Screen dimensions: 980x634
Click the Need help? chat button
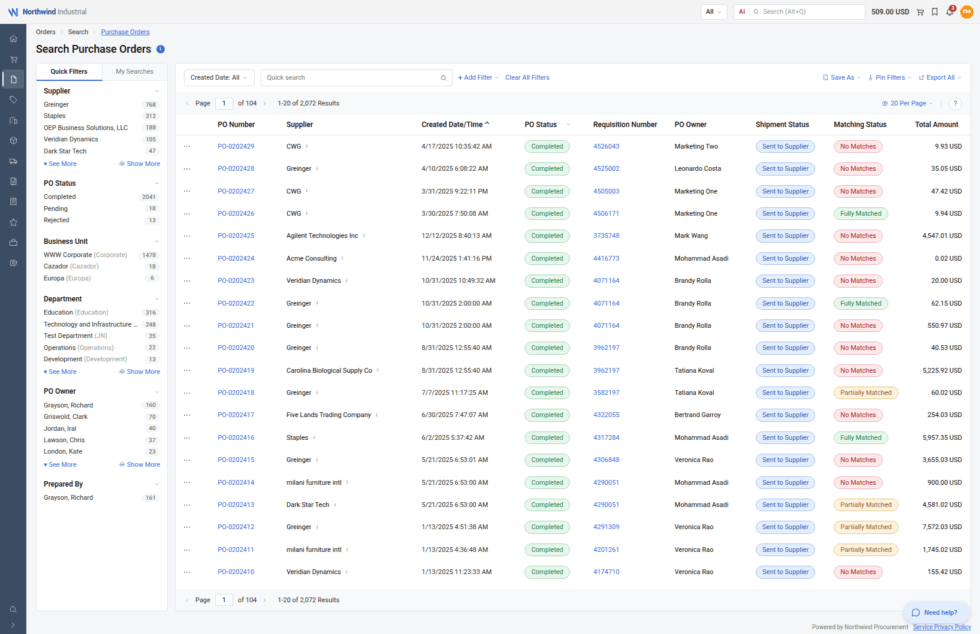point(935,613)
